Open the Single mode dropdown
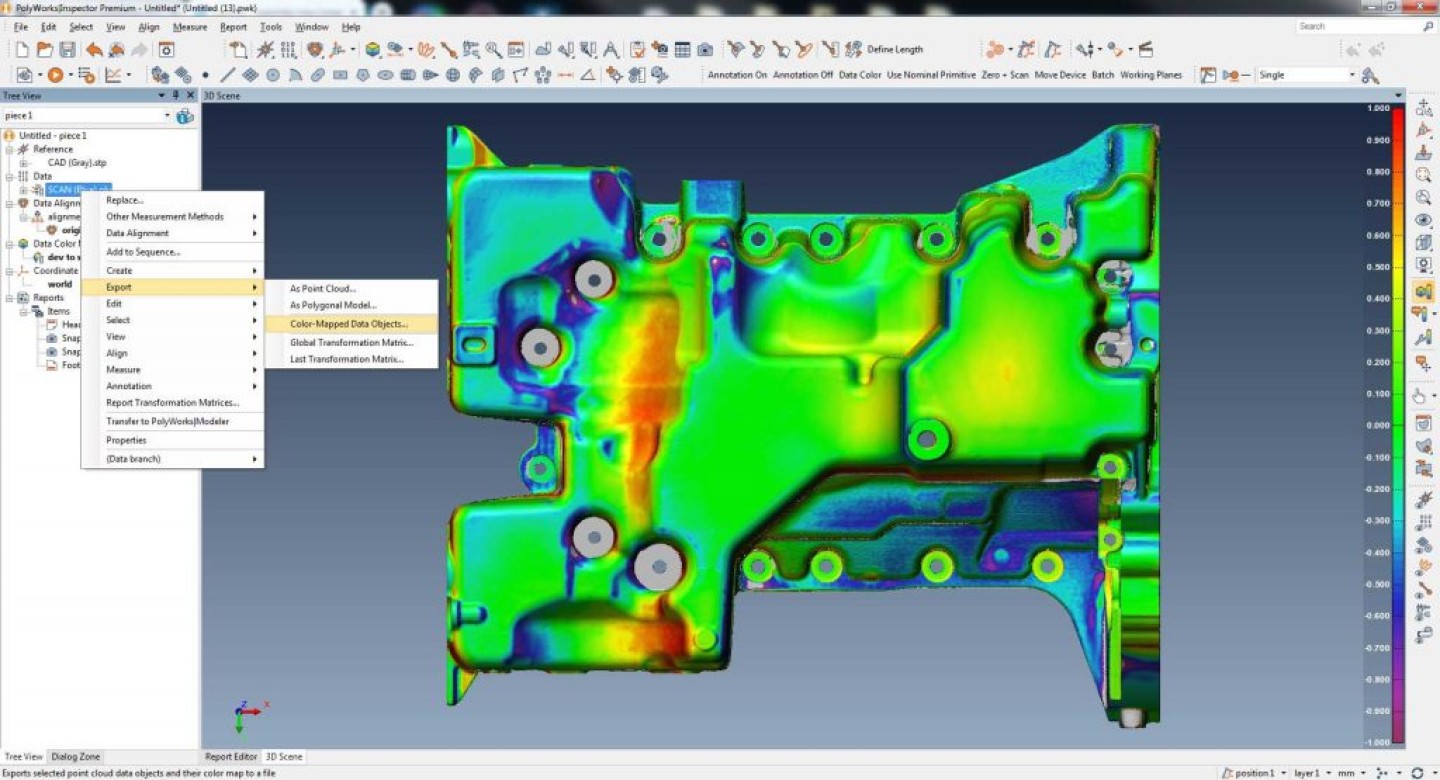Viewport: 1440px width, 780px height. tap(1352, 75)
